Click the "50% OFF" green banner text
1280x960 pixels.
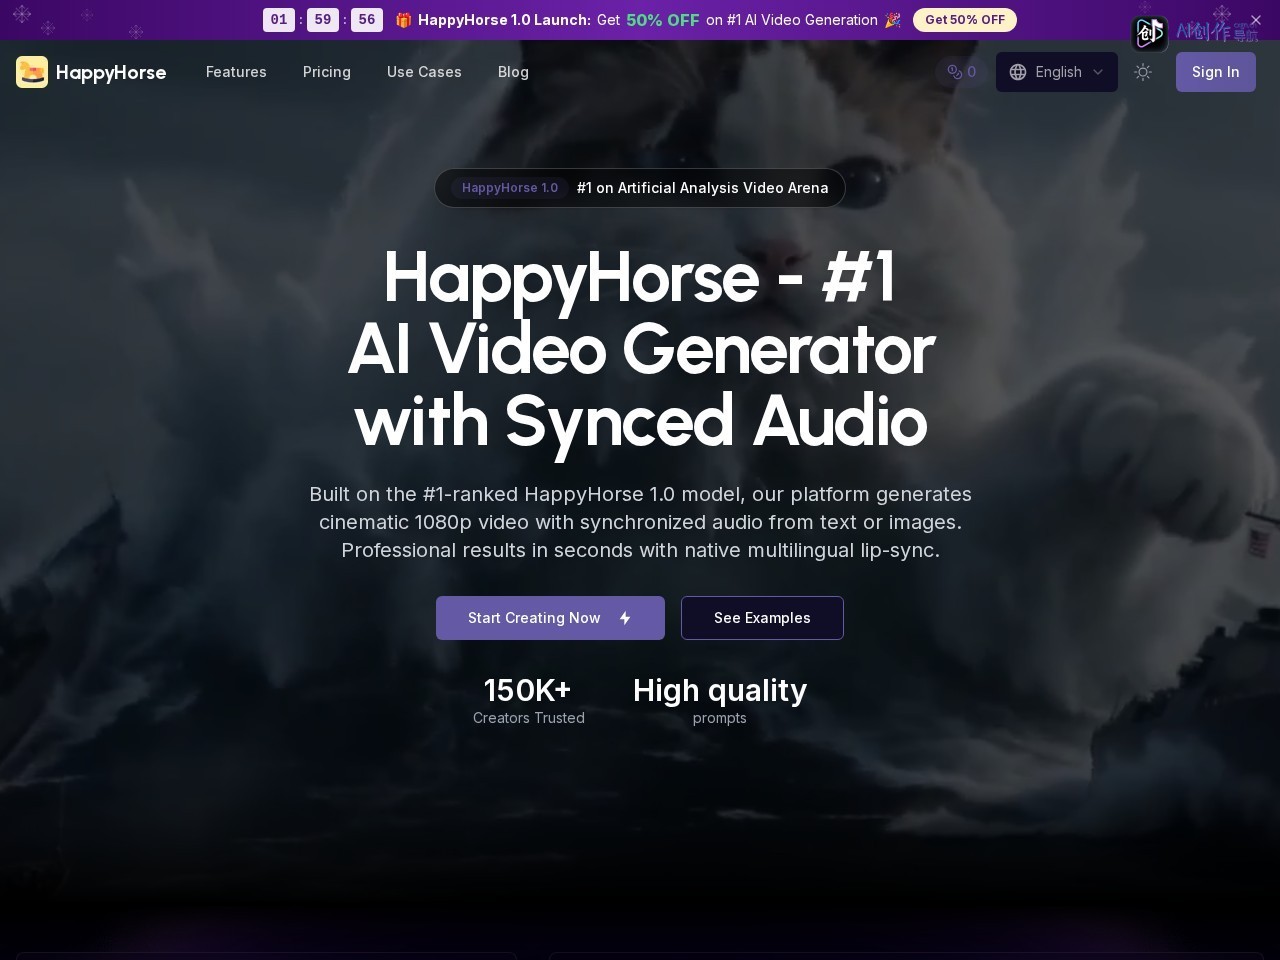click(663, 20)
